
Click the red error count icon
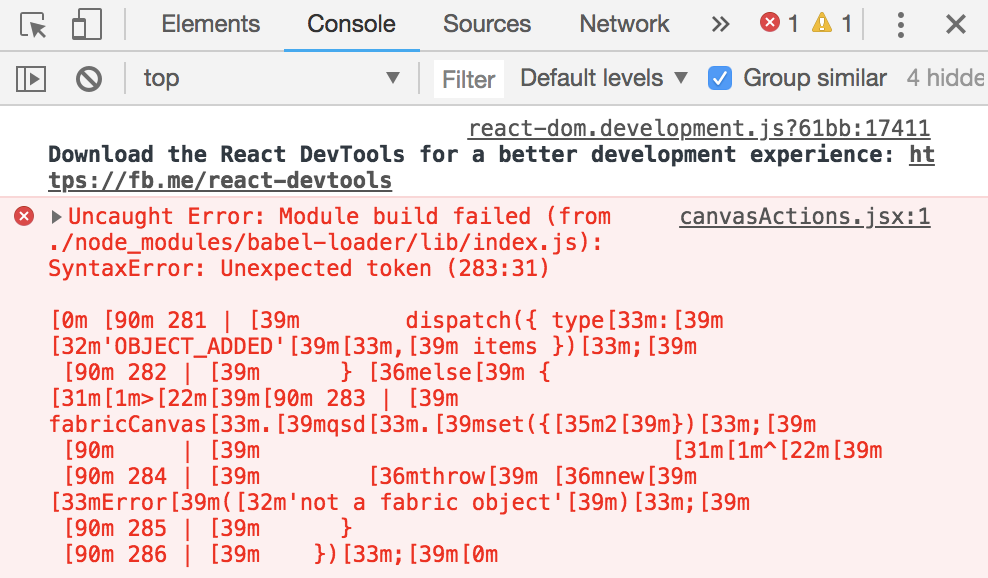769,23
